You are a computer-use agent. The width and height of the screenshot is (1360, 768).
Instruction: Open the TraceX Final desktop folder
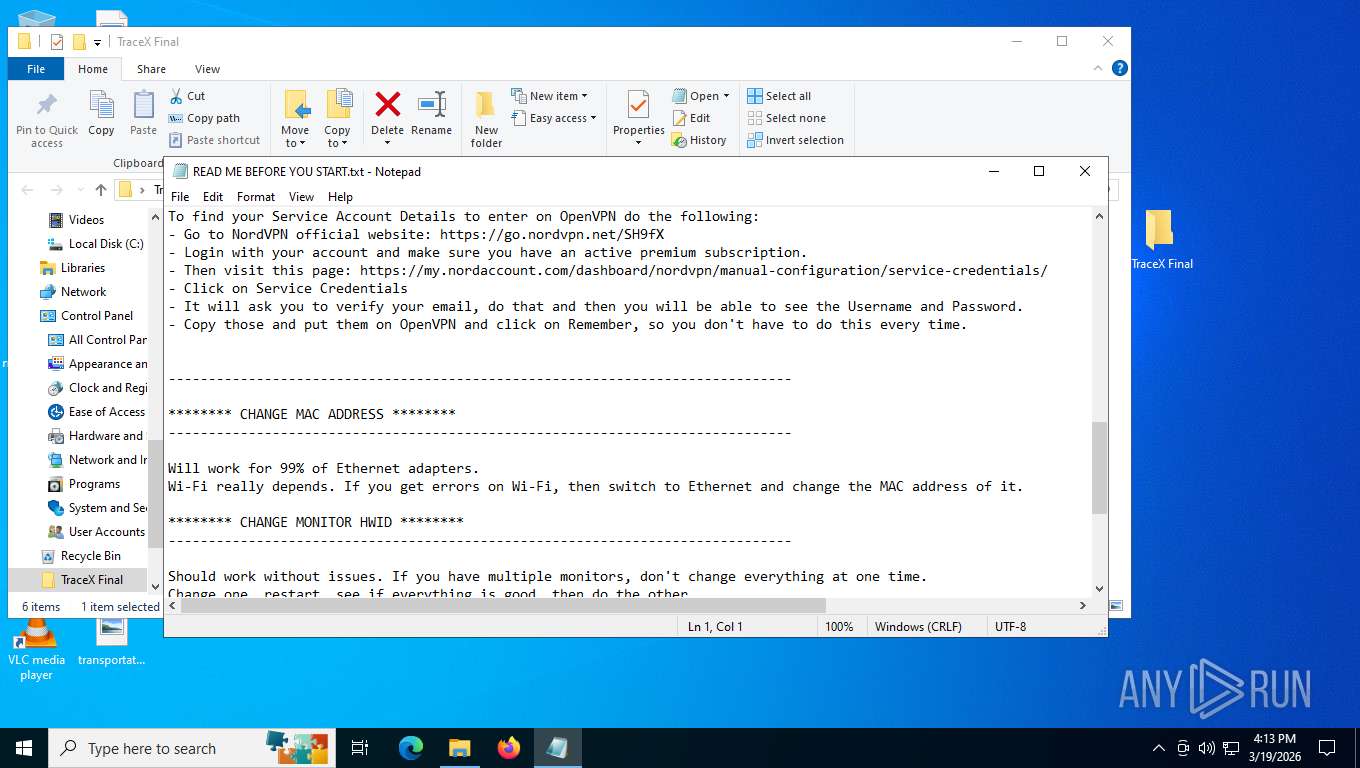click(1161, 240)
